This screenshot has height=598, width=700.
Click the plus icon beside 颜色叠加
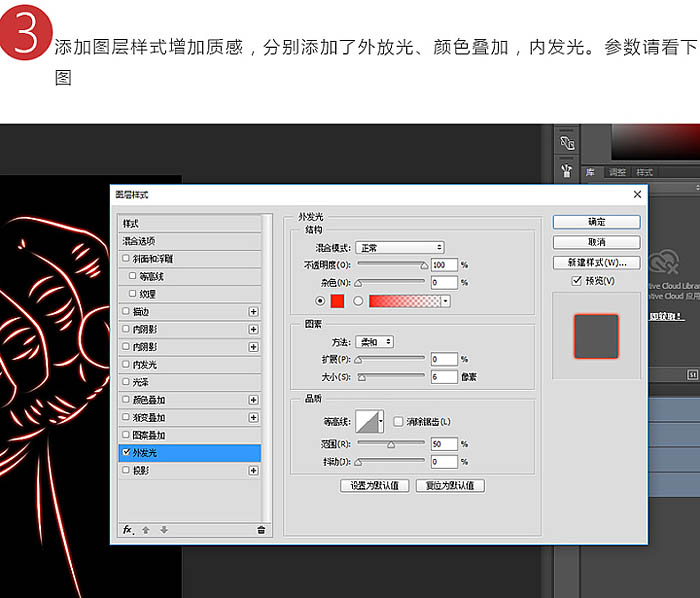pyautogui.click(x=253, y=400)
